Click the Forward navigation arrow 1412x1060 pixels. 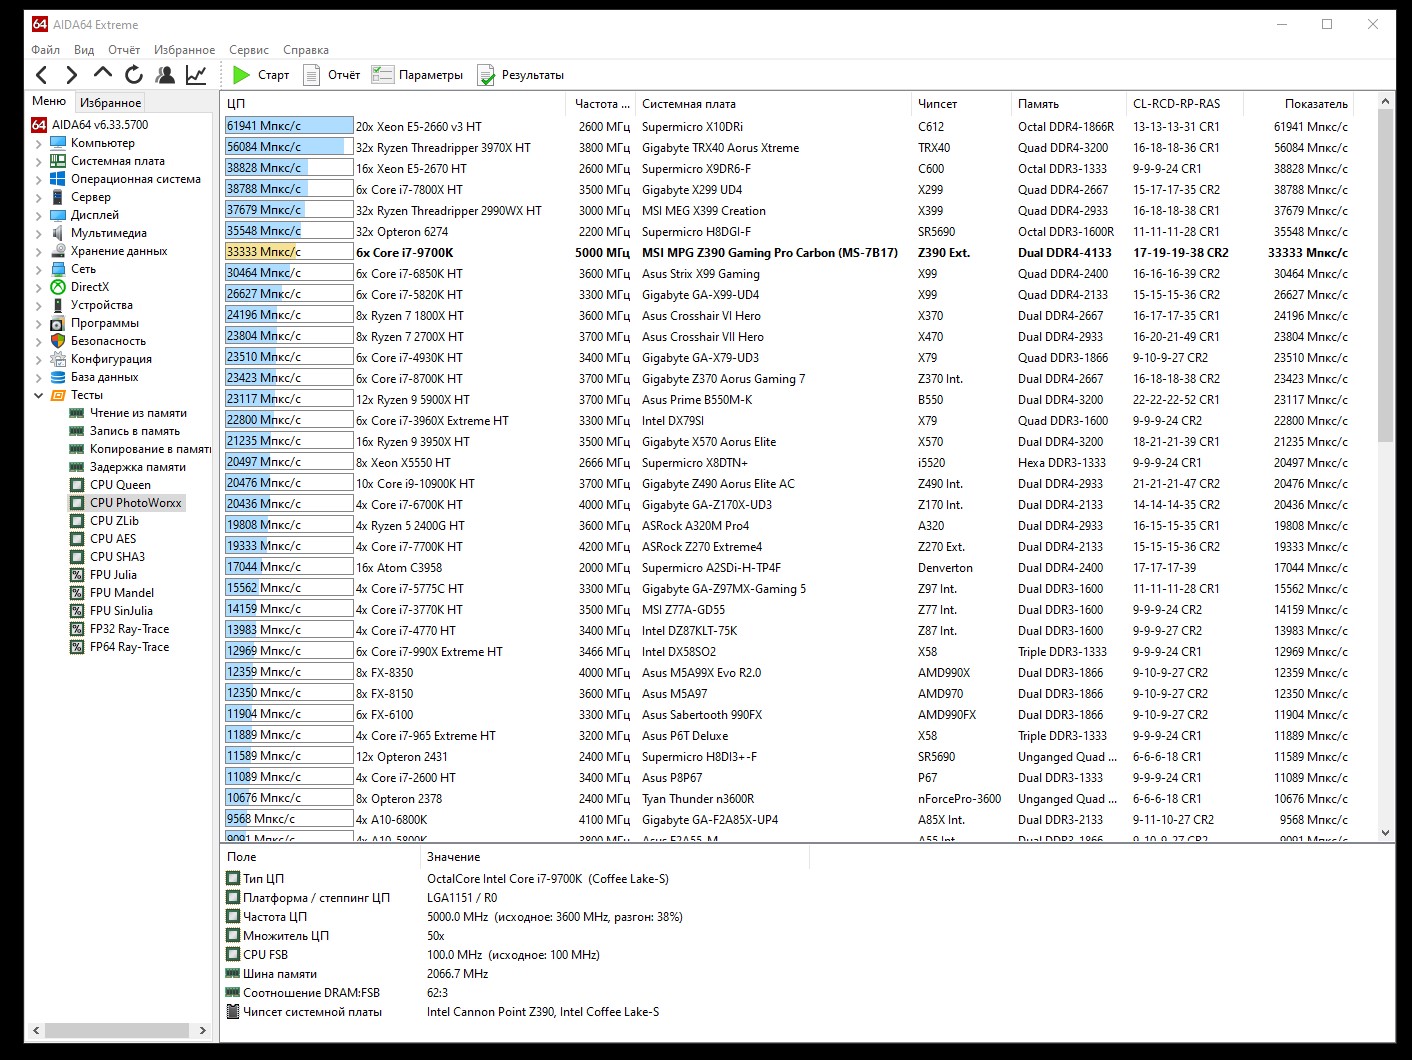(x=71, y=75)
